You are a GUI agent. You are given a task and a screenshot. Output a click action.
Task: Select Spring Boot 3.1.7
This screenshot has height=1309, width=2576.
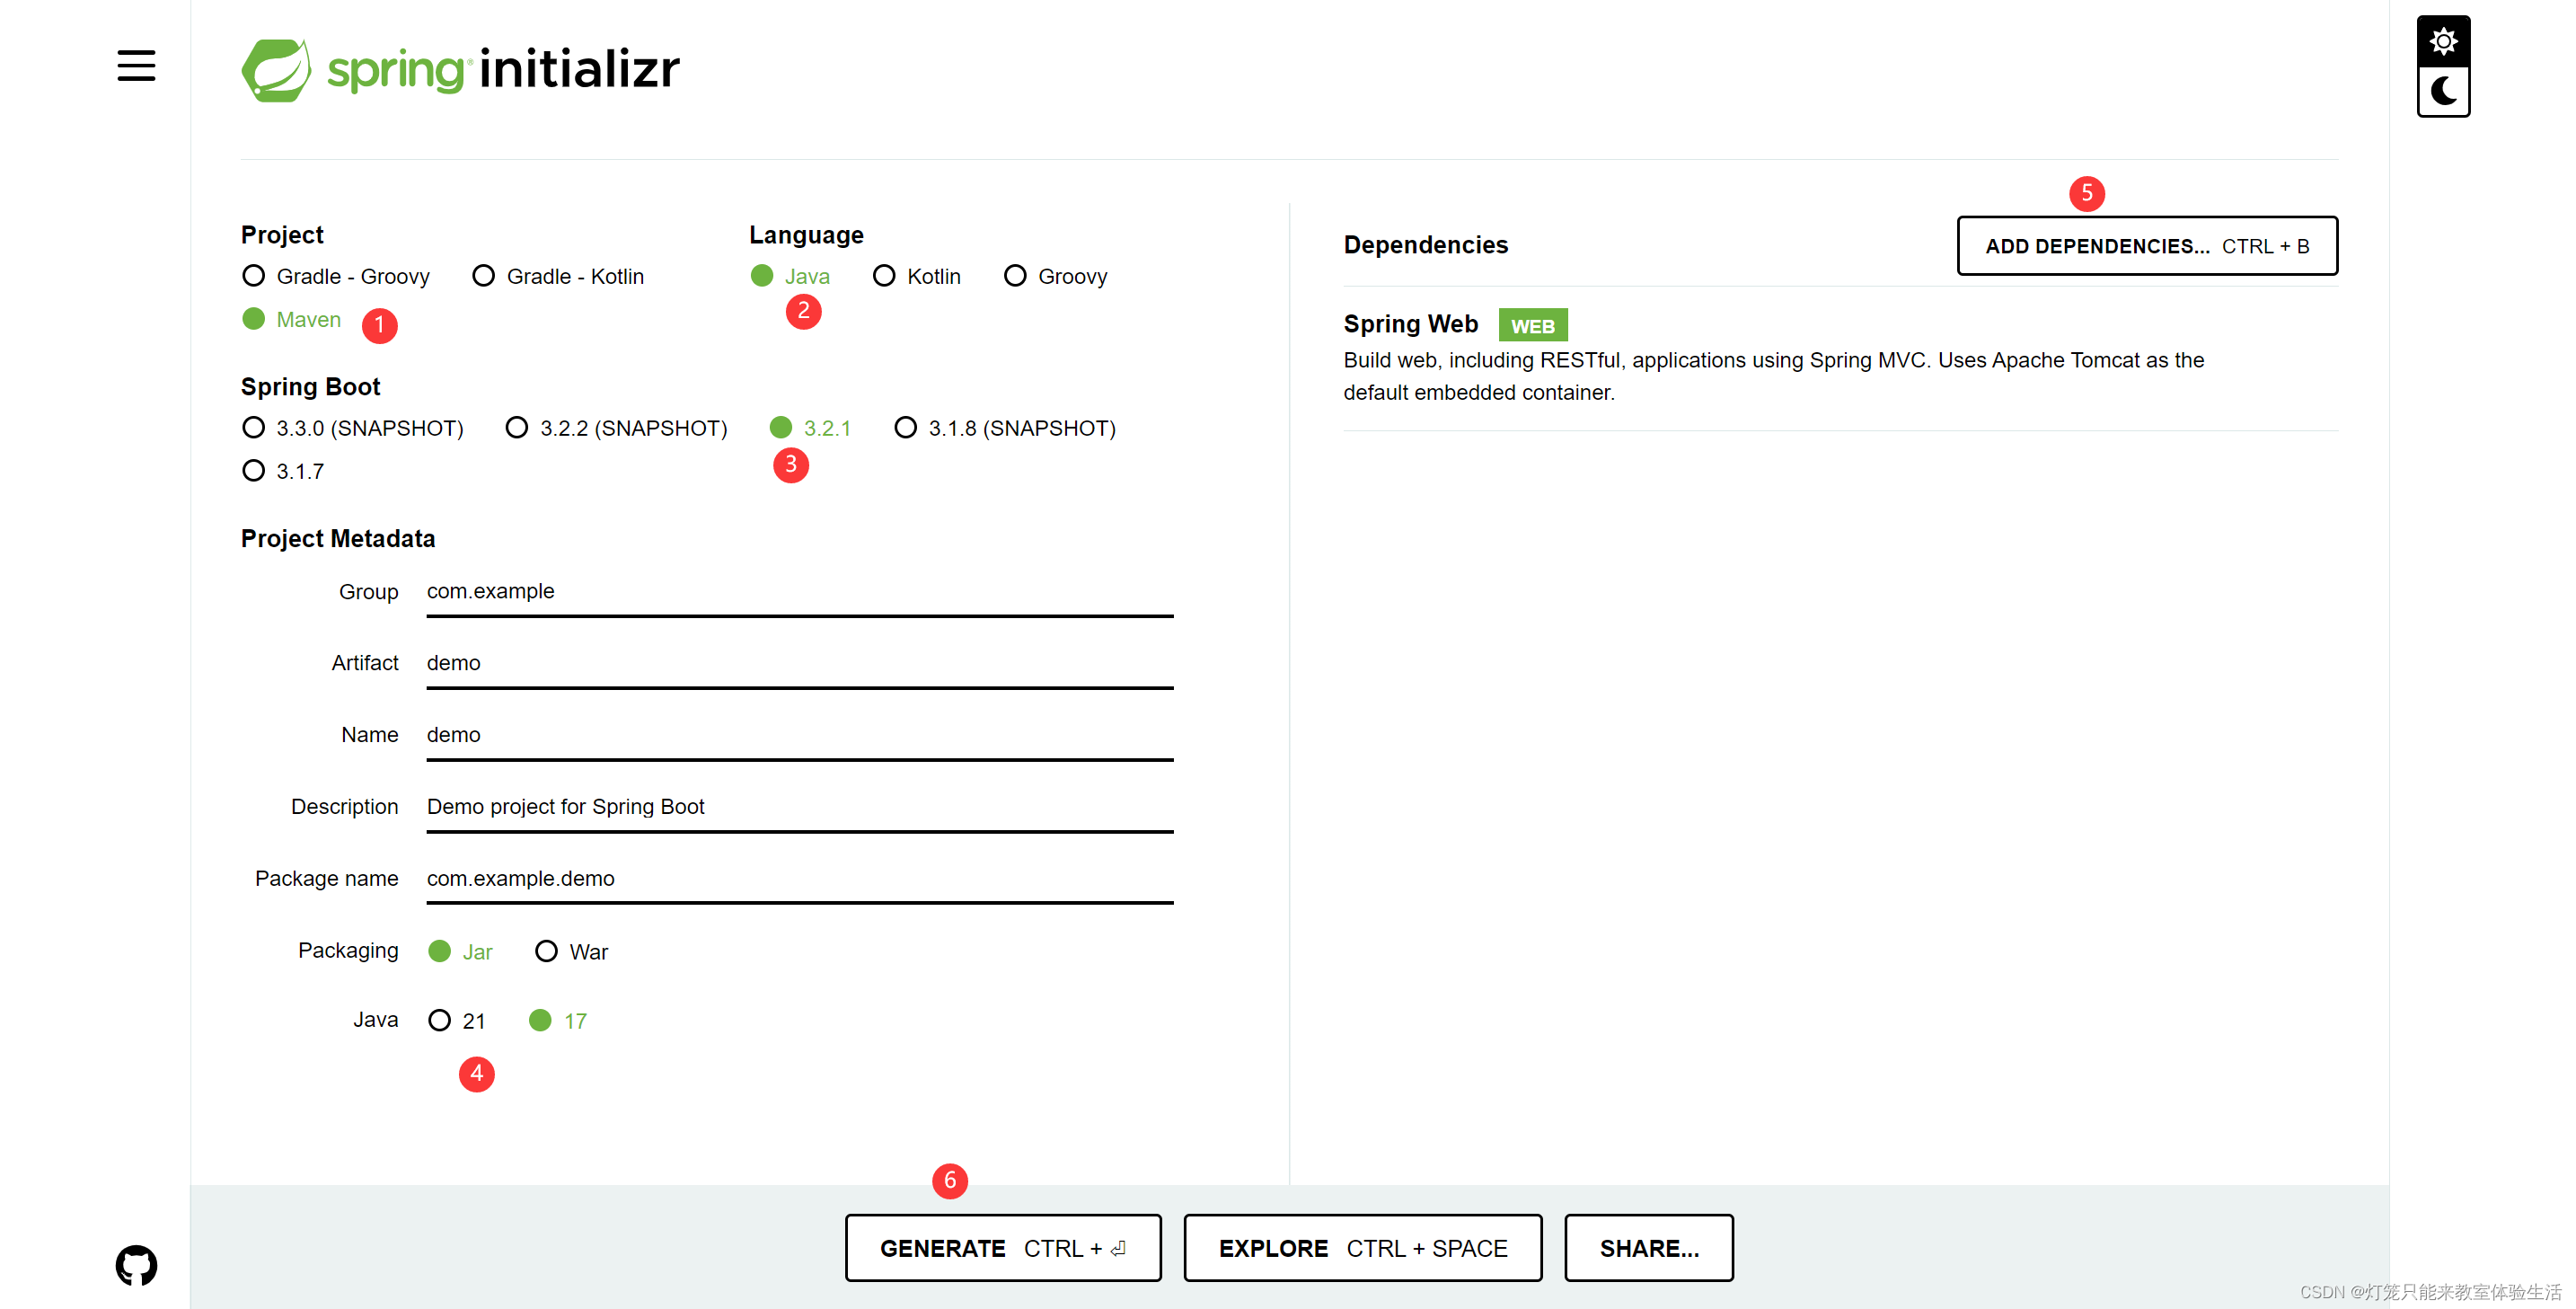(x=283, y=471)
